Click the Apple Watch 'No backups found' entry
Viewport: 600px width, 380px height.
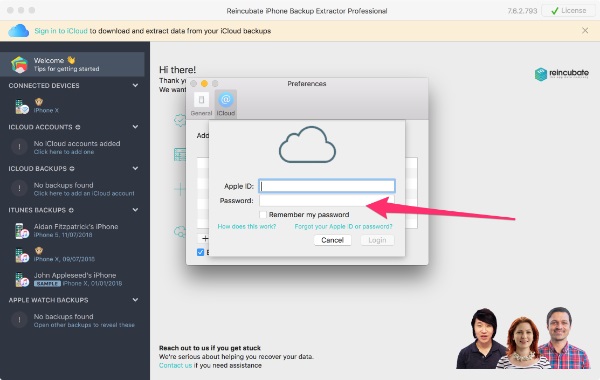click(x=72, y=320)
